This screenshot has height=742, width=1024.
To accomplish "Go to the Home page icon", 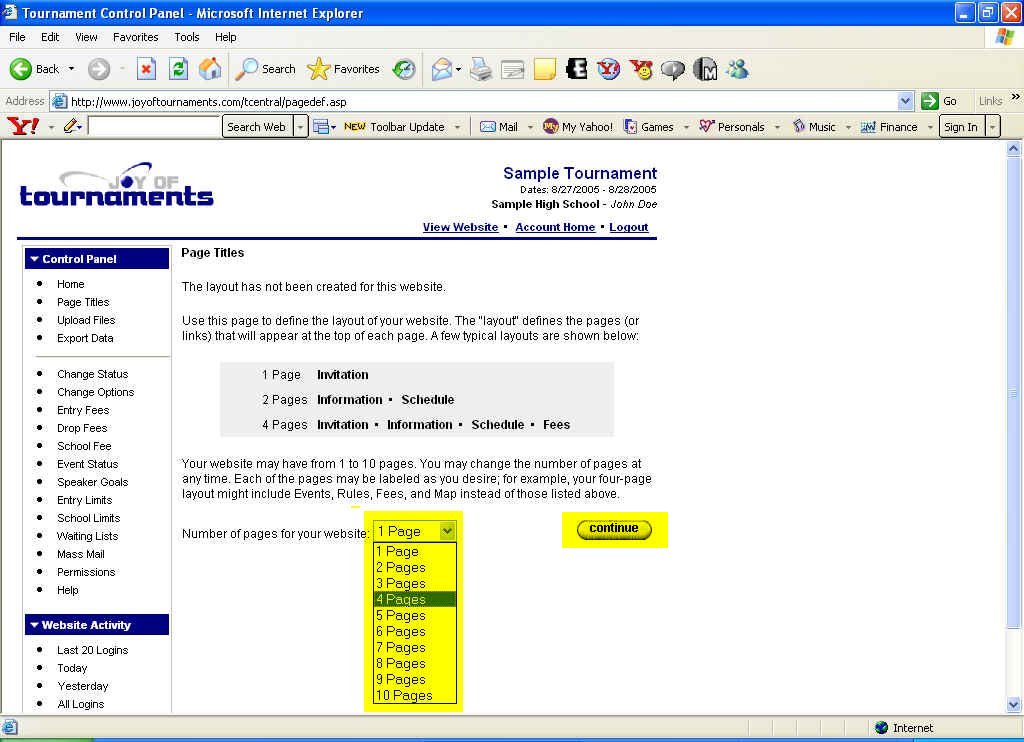I will pyautogui.click(x=210, y=69).
